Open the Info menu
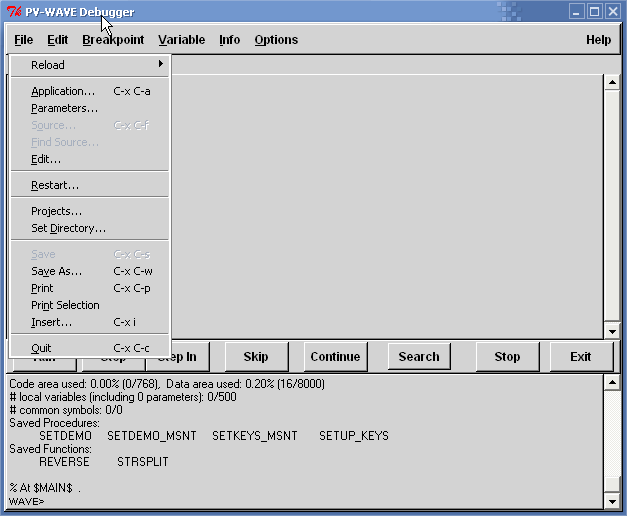 [x=230, y=40]
